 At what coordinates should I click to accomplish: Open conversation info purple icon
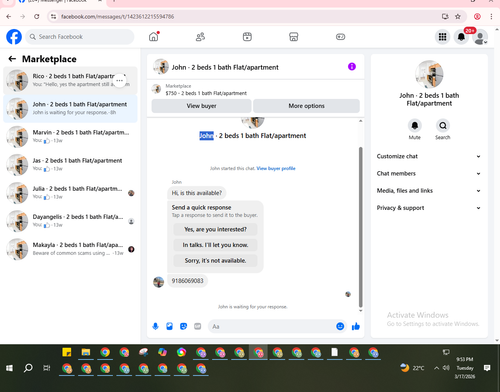point(352,67)
